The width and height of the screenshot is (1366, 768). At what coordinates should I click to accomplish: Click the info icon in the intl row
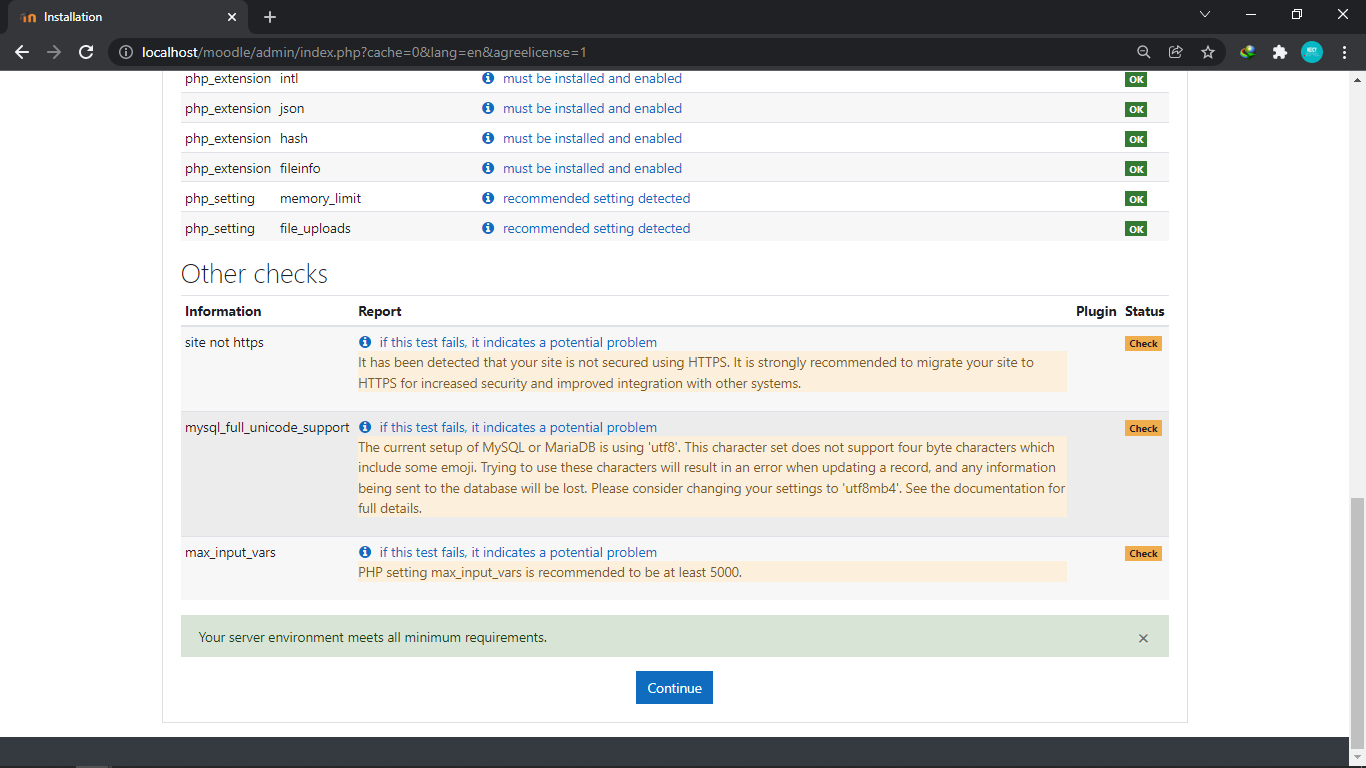click(x=488, y=78)
